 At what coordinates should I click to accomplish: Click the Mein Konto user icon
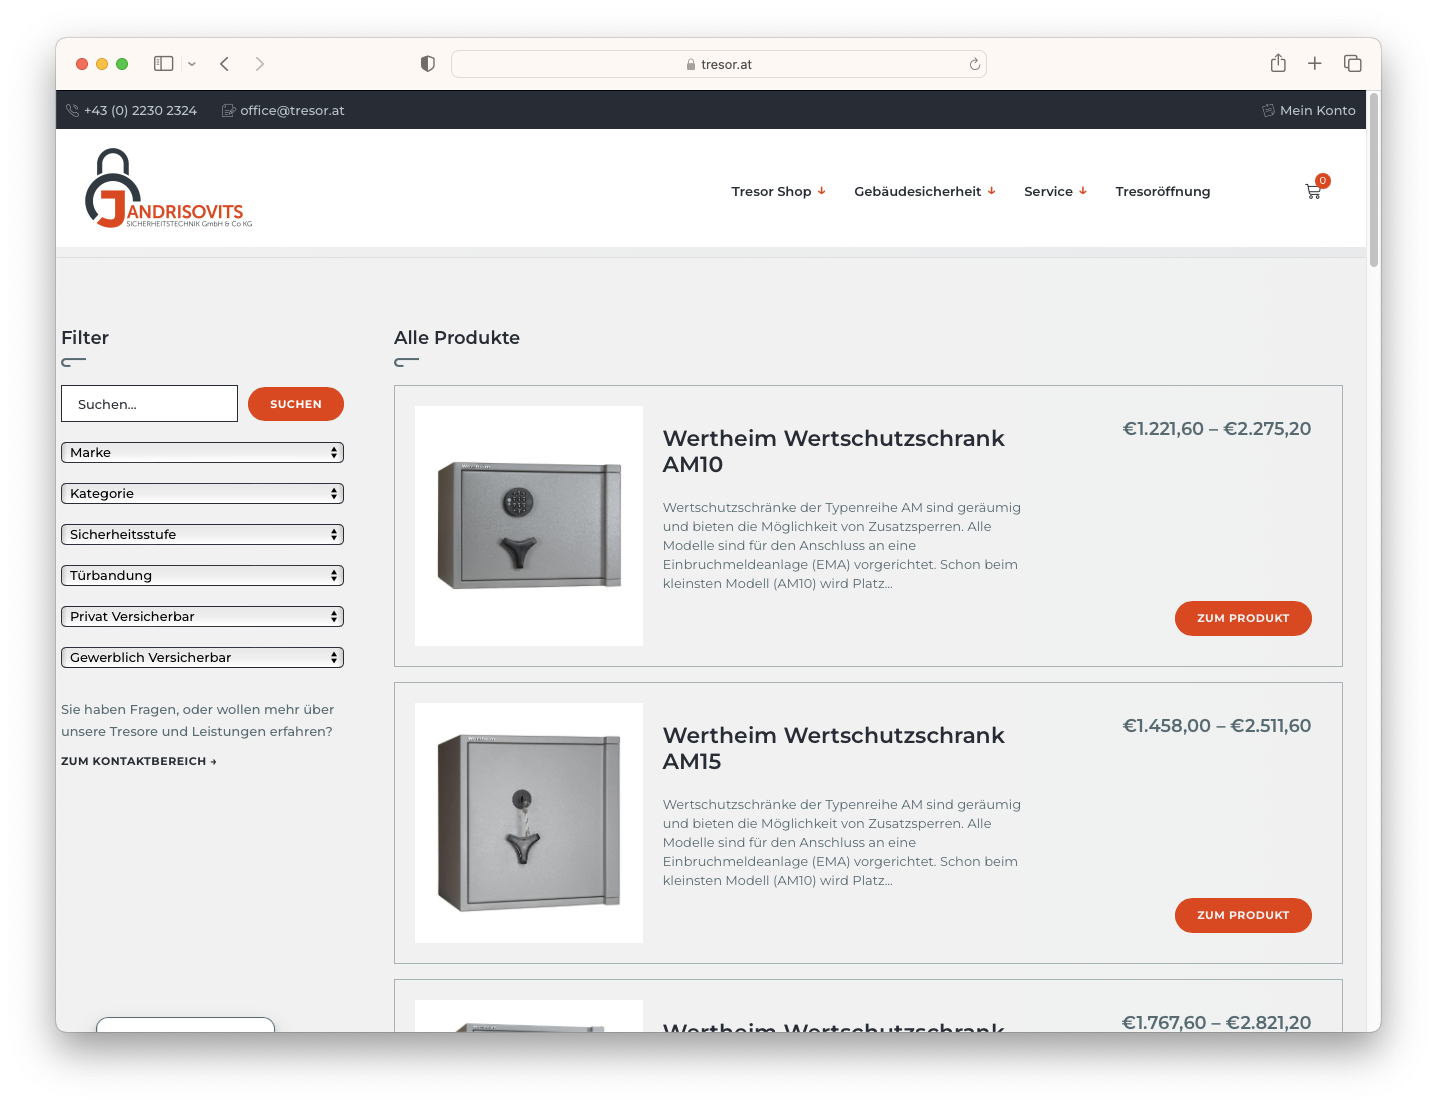click(x=1268, y=110)
